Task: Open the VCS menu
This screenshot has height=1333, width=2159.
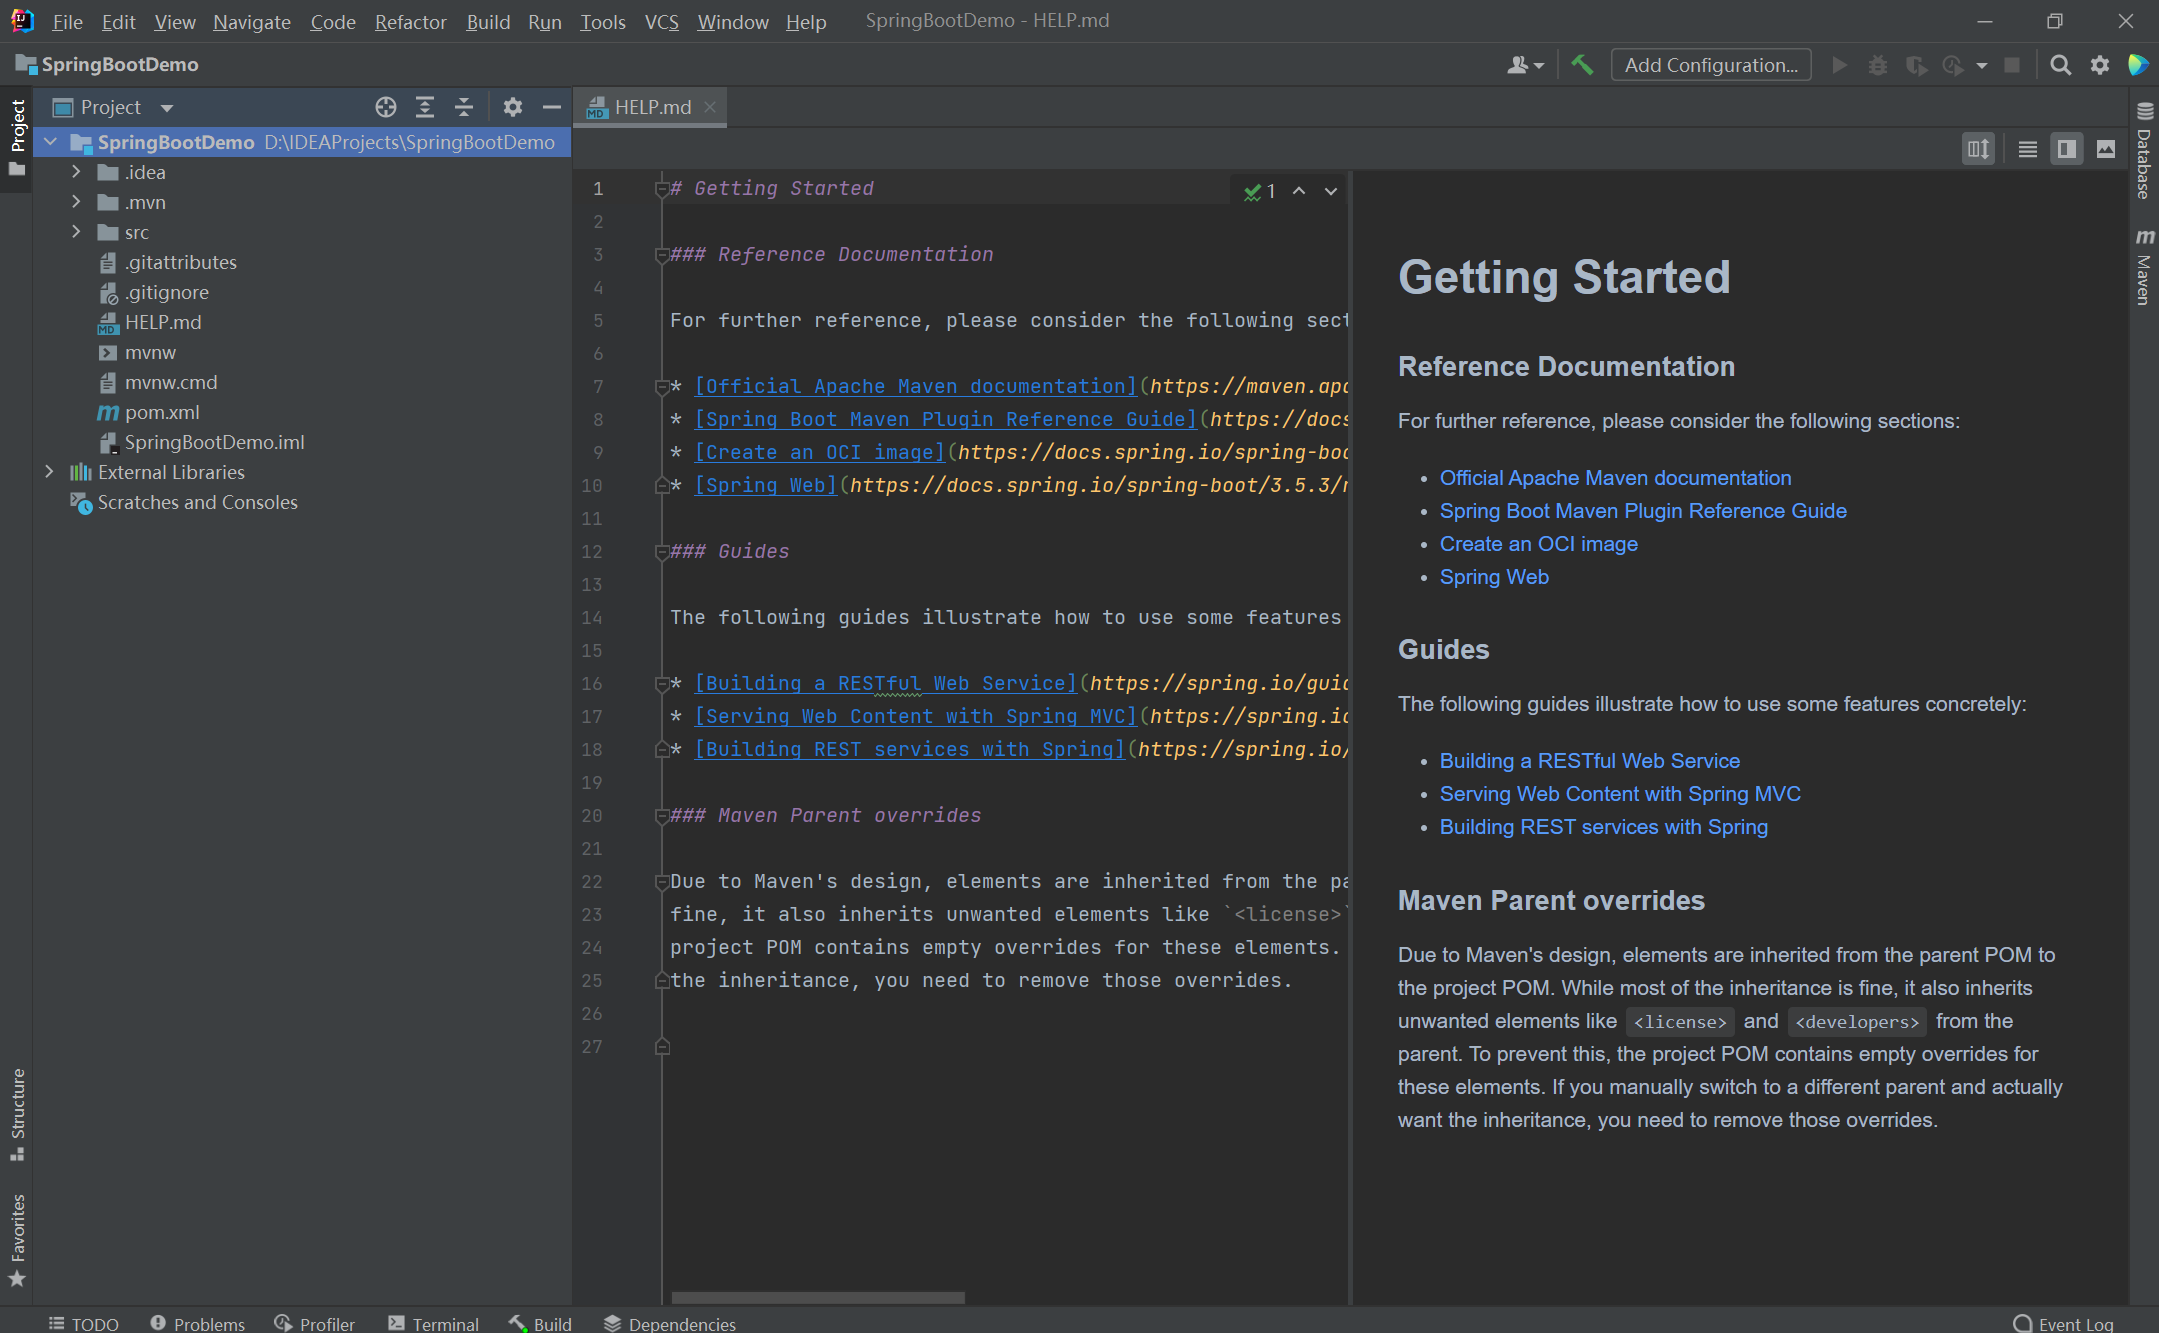Action: tap(661, 21)
